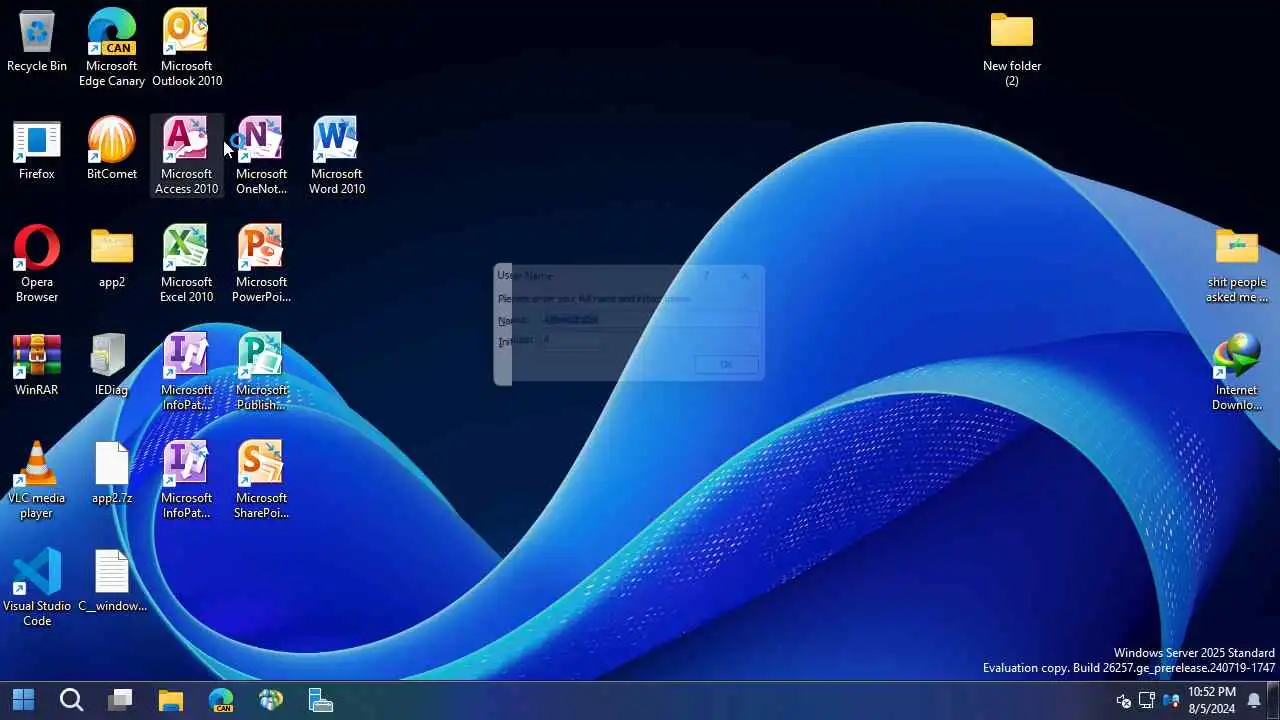Image resolution: width=1280 pixels, height=720 pixels.
Task: Click the Edge Canary taskbar icon
Action: 221,700
